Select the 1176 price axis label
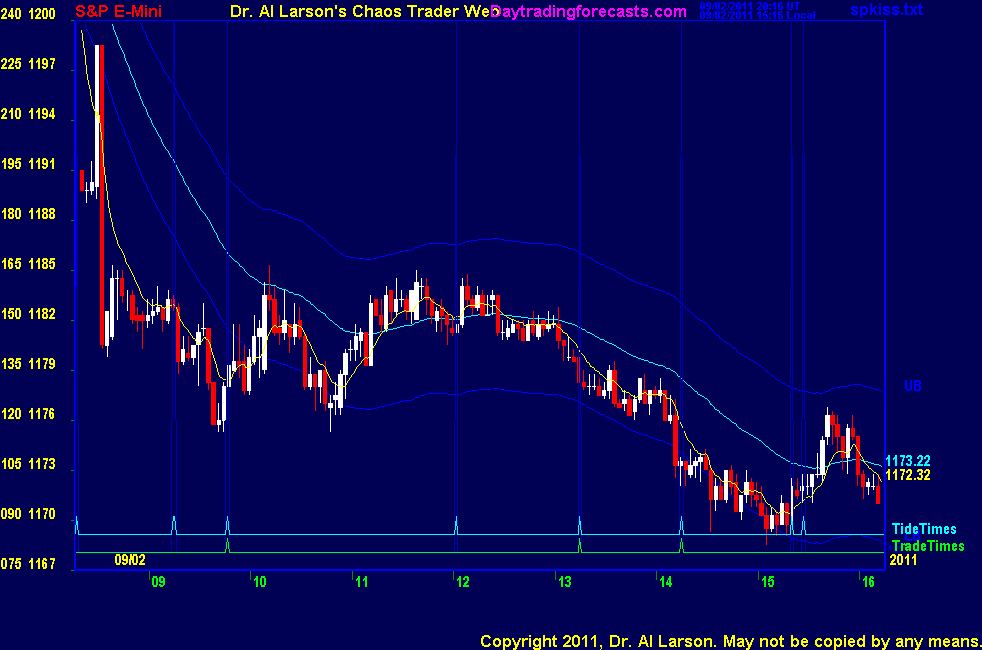Image resolution: width=982 pixels, height=650 pixels. click(42, 414)
